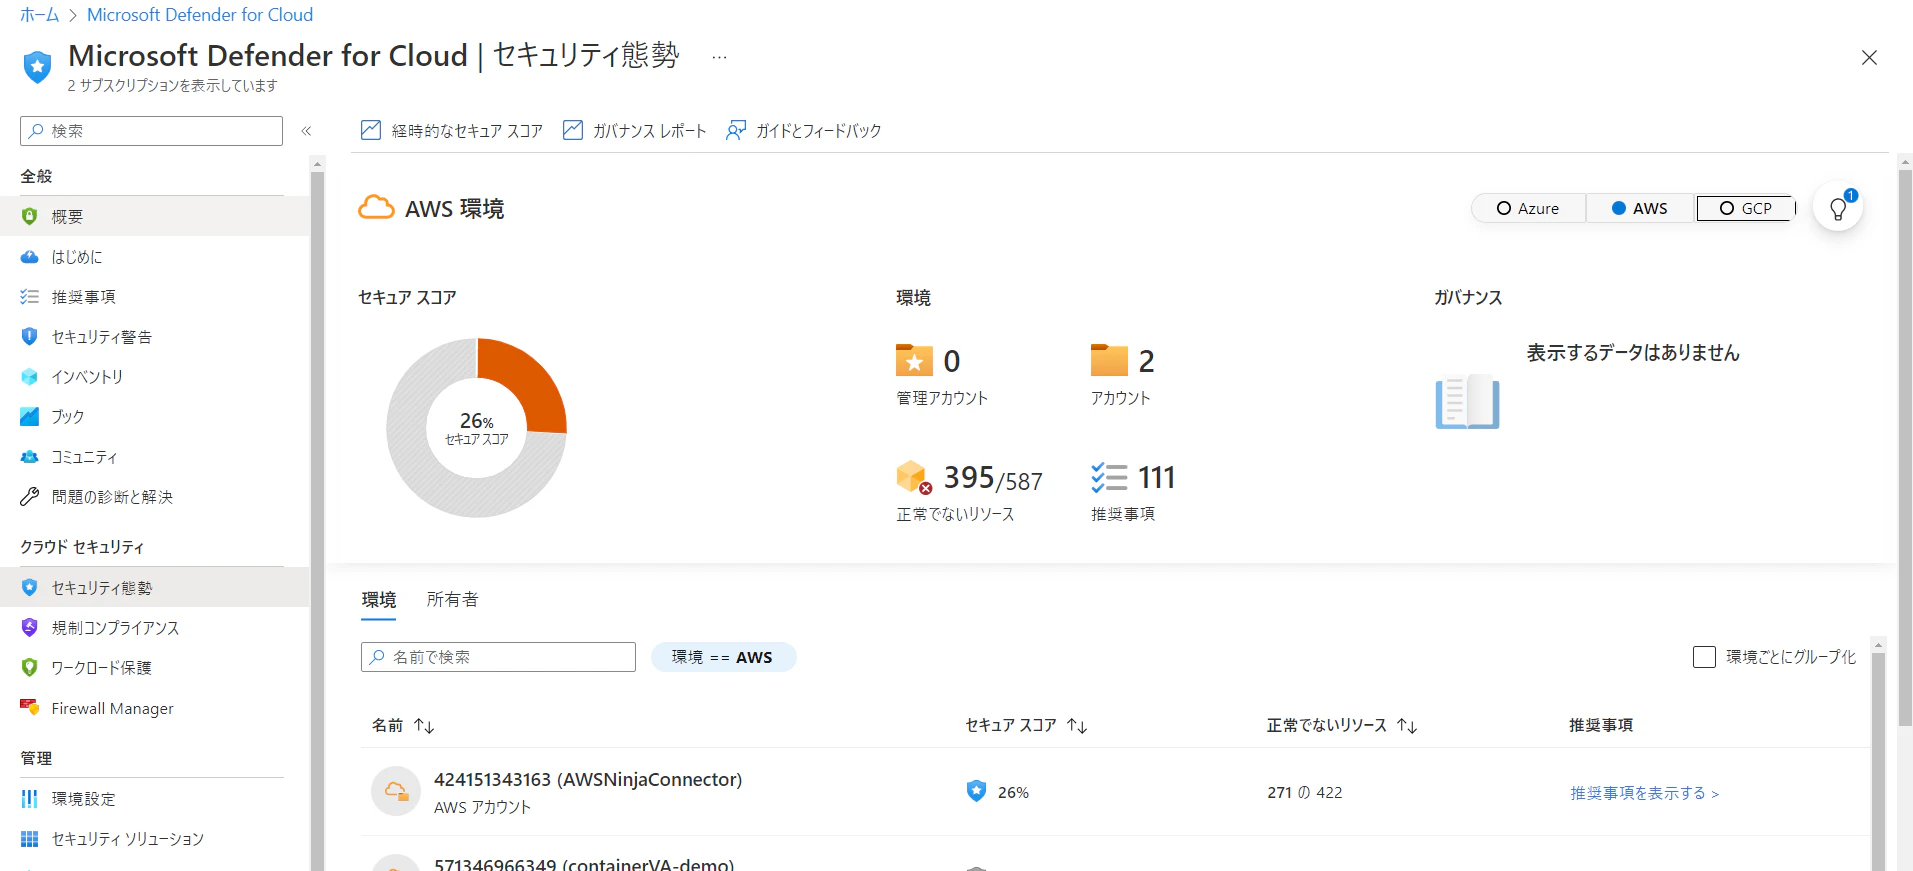Click the 正常でないリソース cube icon
1913x871 pixels.
click(x=914, y=477)
